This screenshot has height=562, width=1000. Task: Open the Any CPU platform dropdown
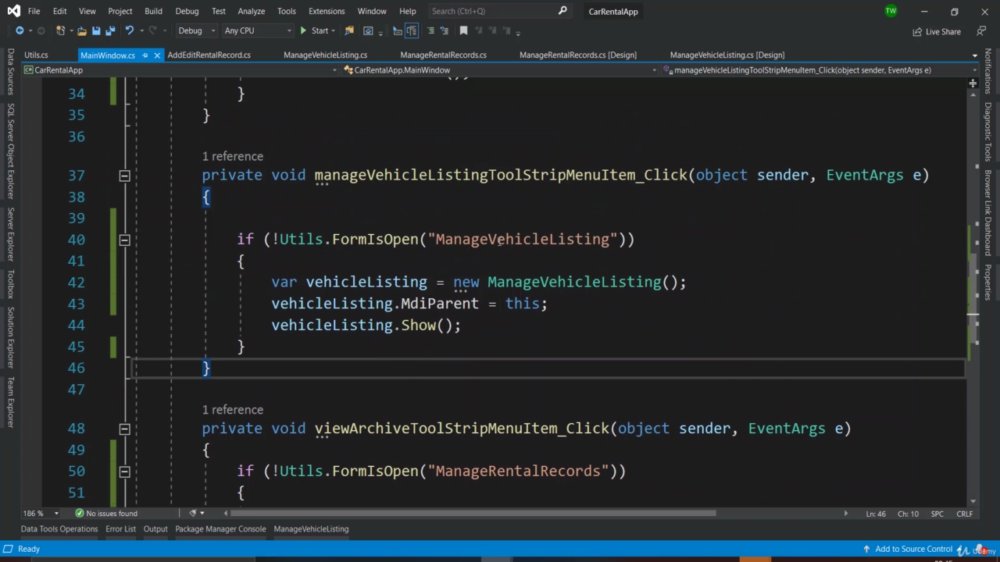tap(258, 31)
